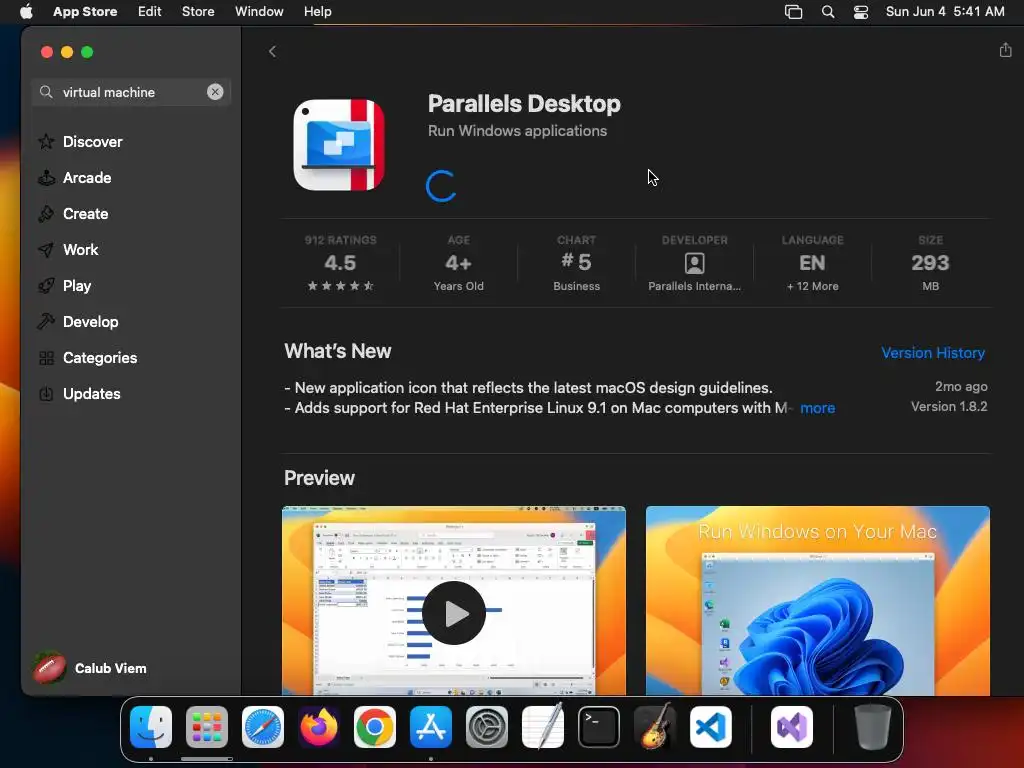
Task: Click the Parallels Desktop title
Action: tap(524, 104)
